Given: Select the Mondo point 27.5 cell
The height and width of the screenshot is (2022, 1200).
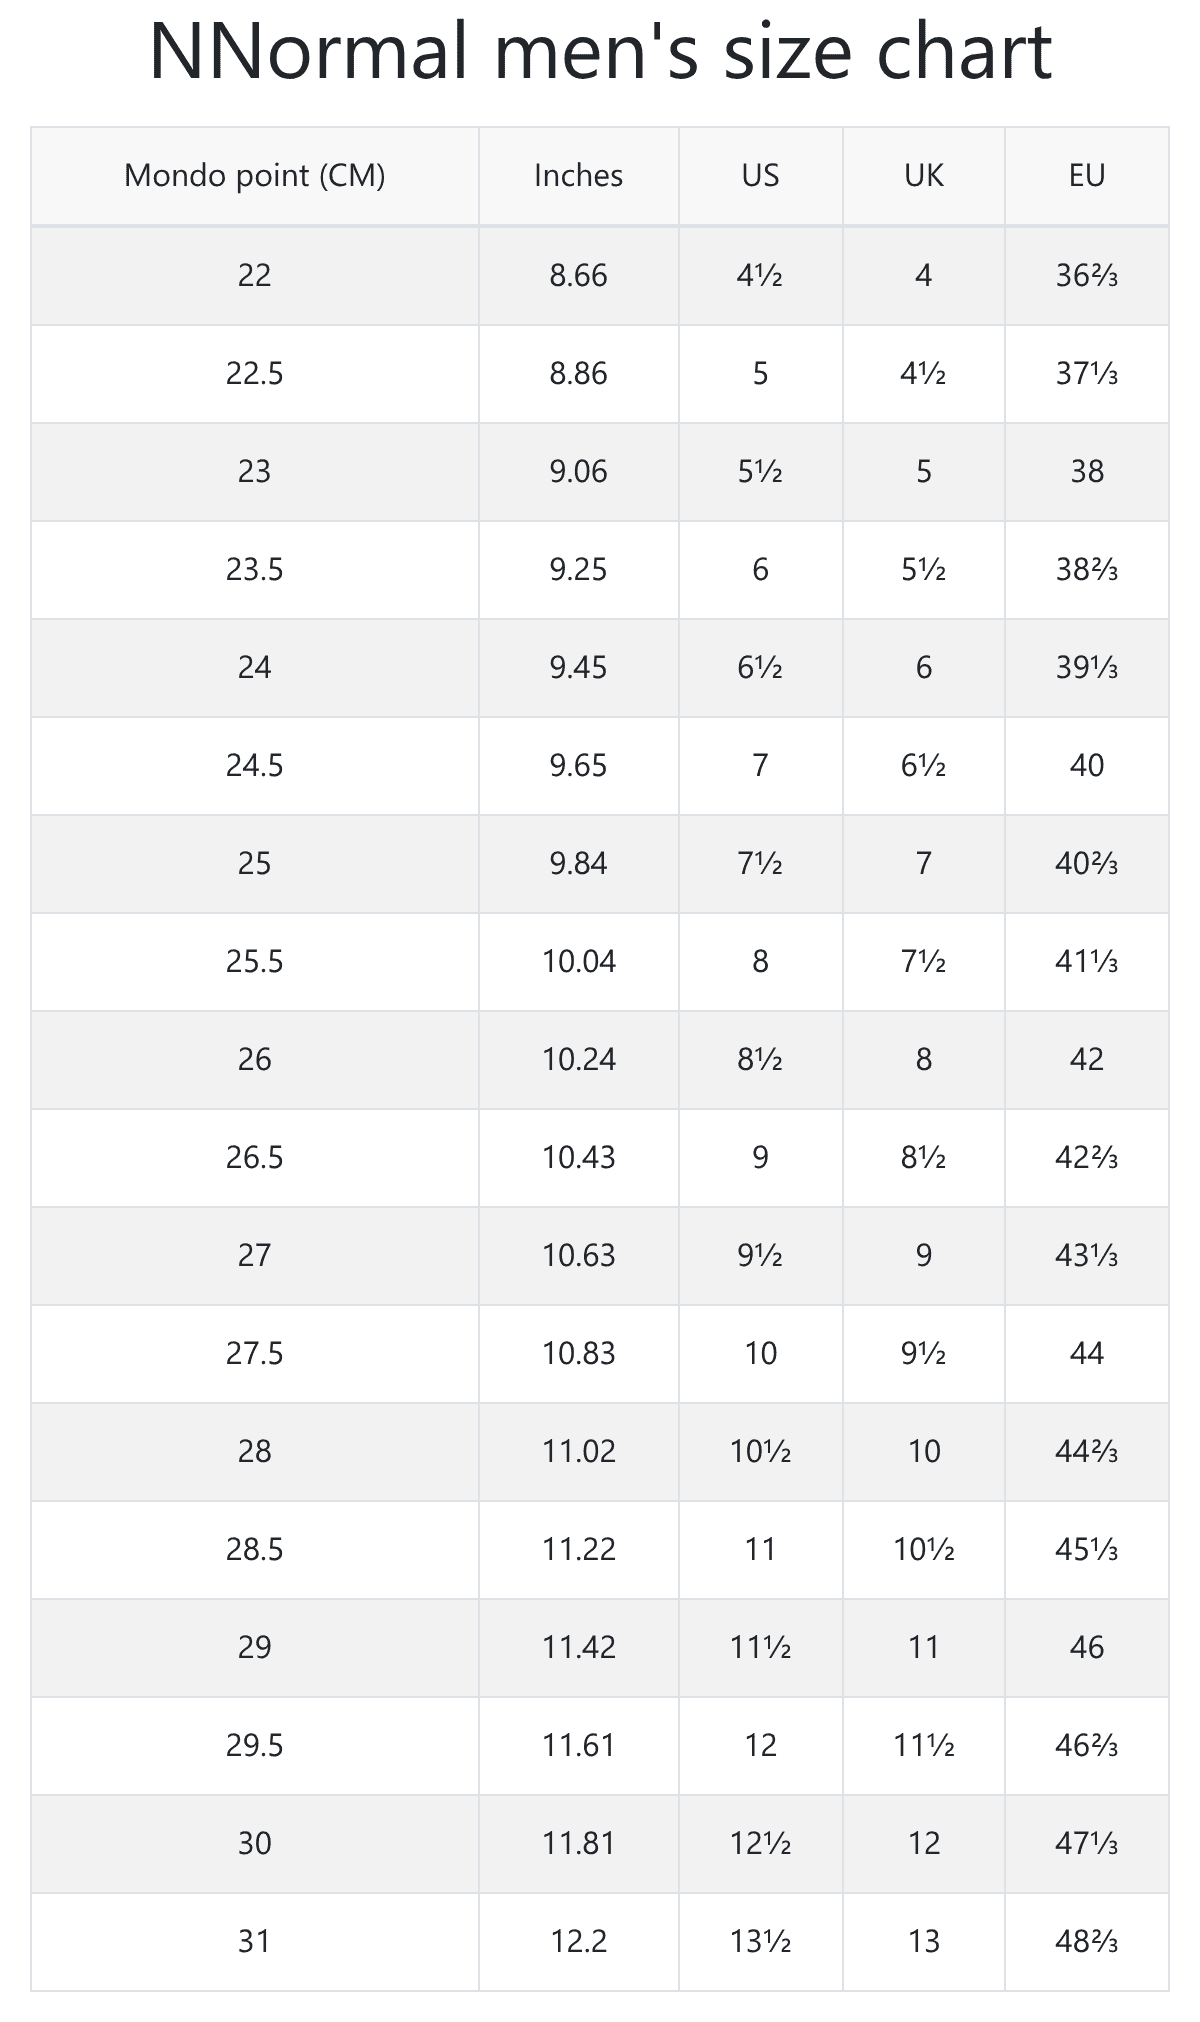Looking at the screenshot, I should click(x=254, y=1353).
